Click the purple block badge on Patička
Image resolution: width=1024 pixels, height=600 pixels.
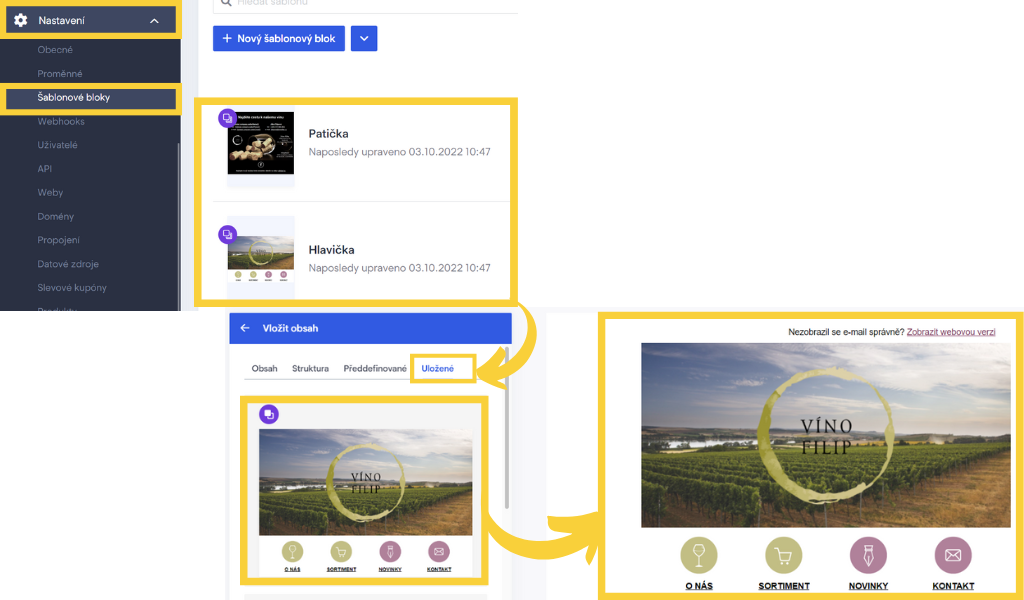click(x=227, y=118)
